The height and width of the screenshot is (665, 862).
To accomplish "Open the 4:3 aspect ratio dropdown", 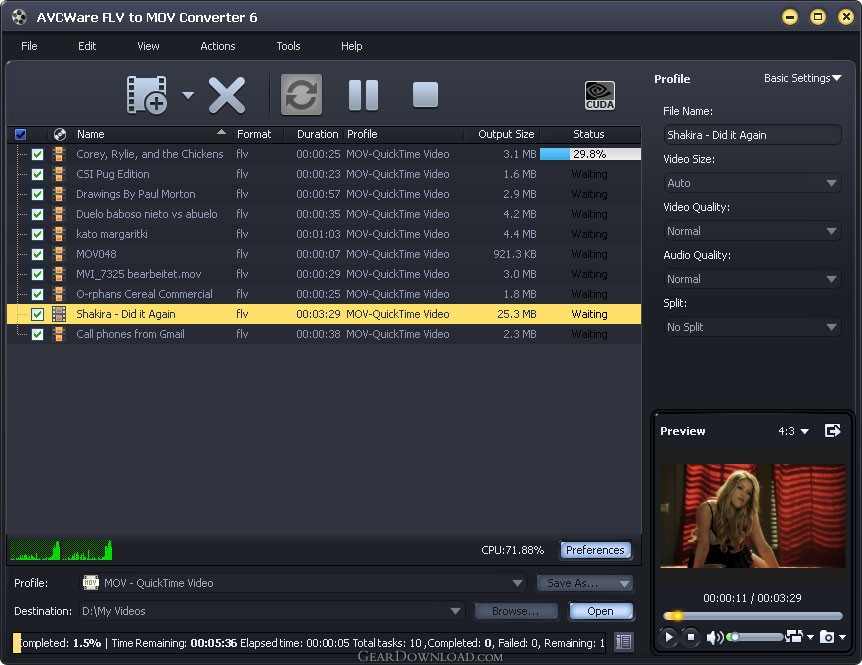I will point(793,431).
